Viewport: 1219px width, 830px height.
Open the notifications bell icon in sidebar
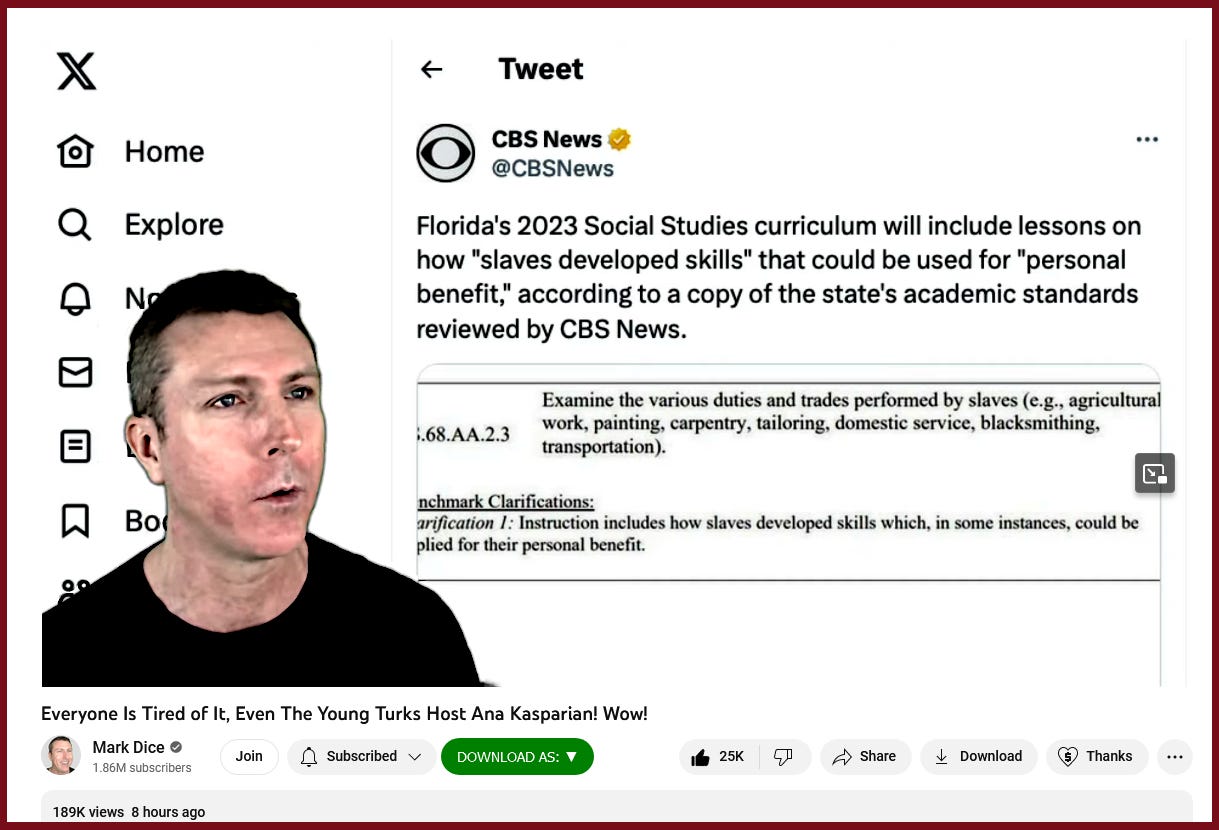(x=75, y=299)
